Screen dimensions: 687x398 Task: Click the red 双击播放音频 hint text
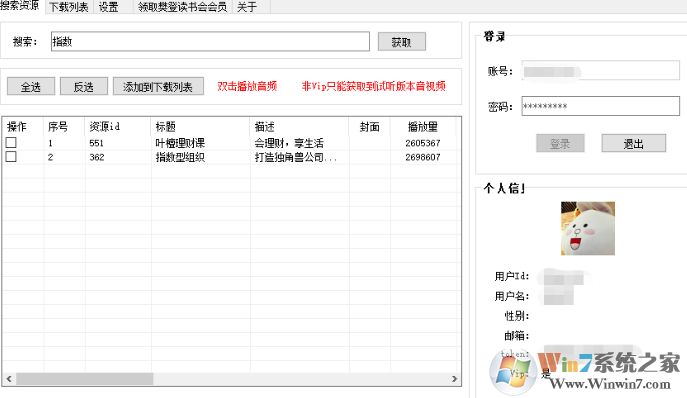click(x=247, y=86)
